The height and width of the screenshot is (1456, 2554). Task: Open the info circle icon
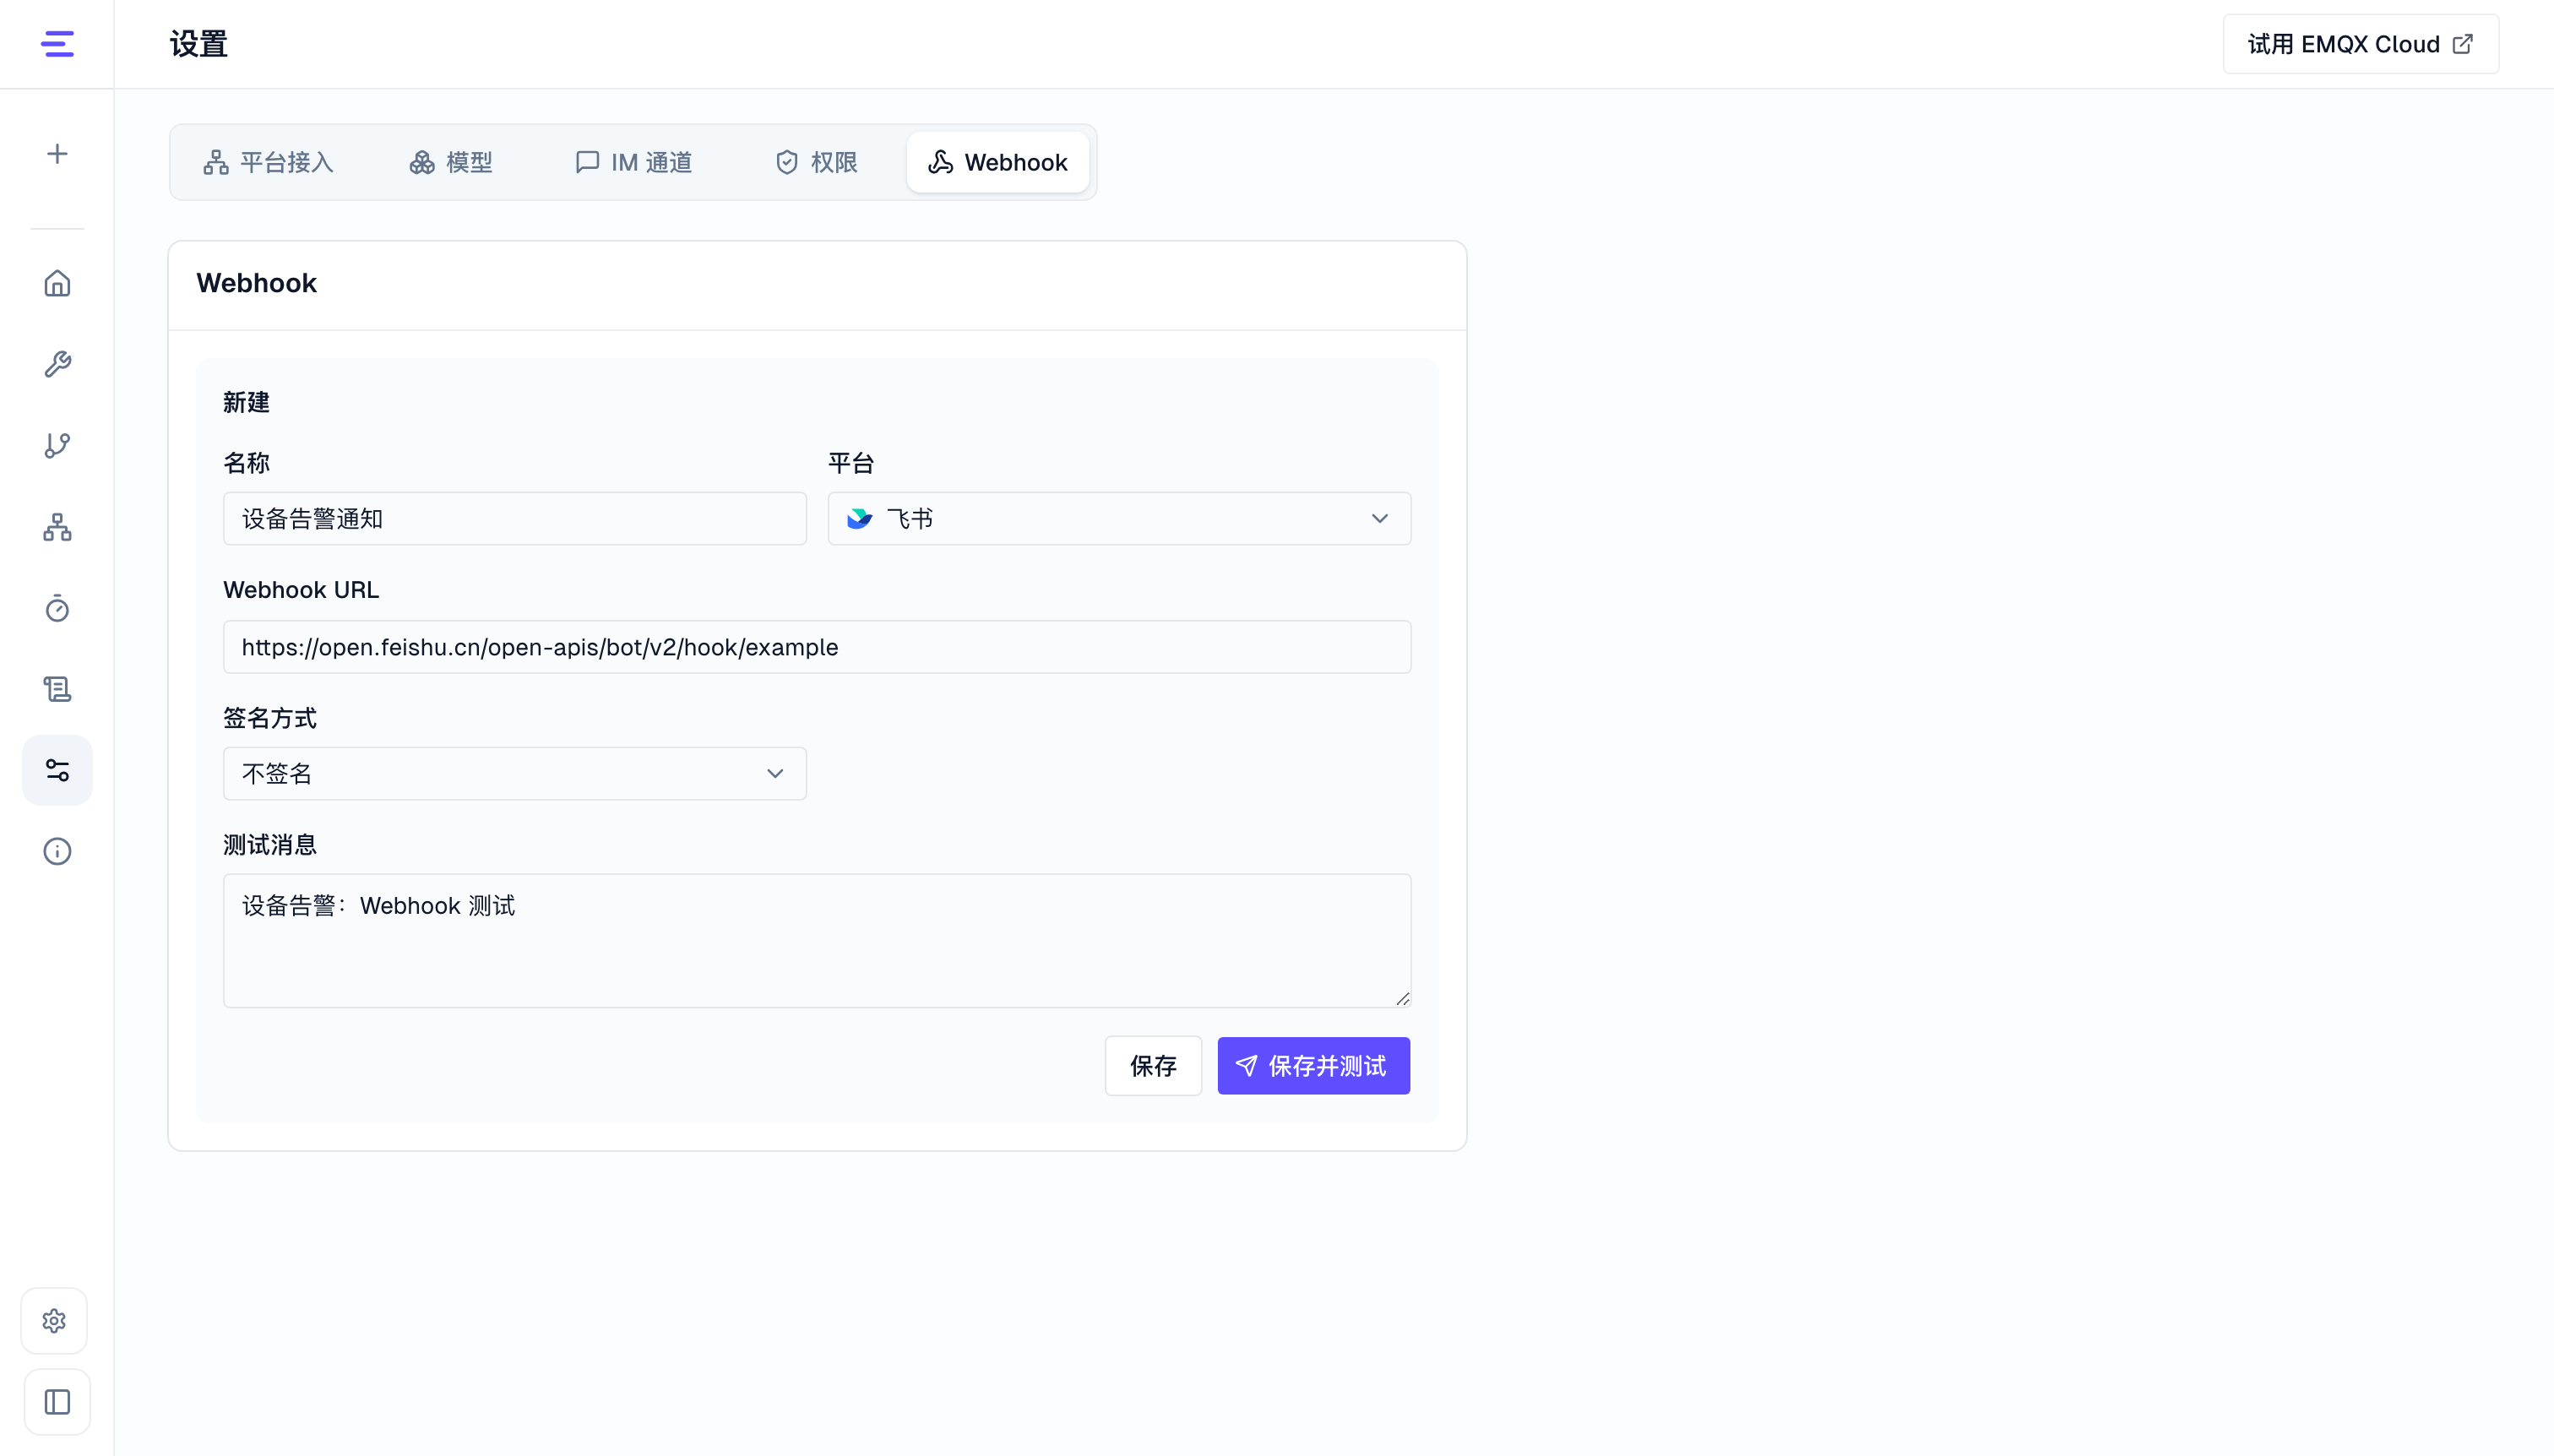coord(57,851)
